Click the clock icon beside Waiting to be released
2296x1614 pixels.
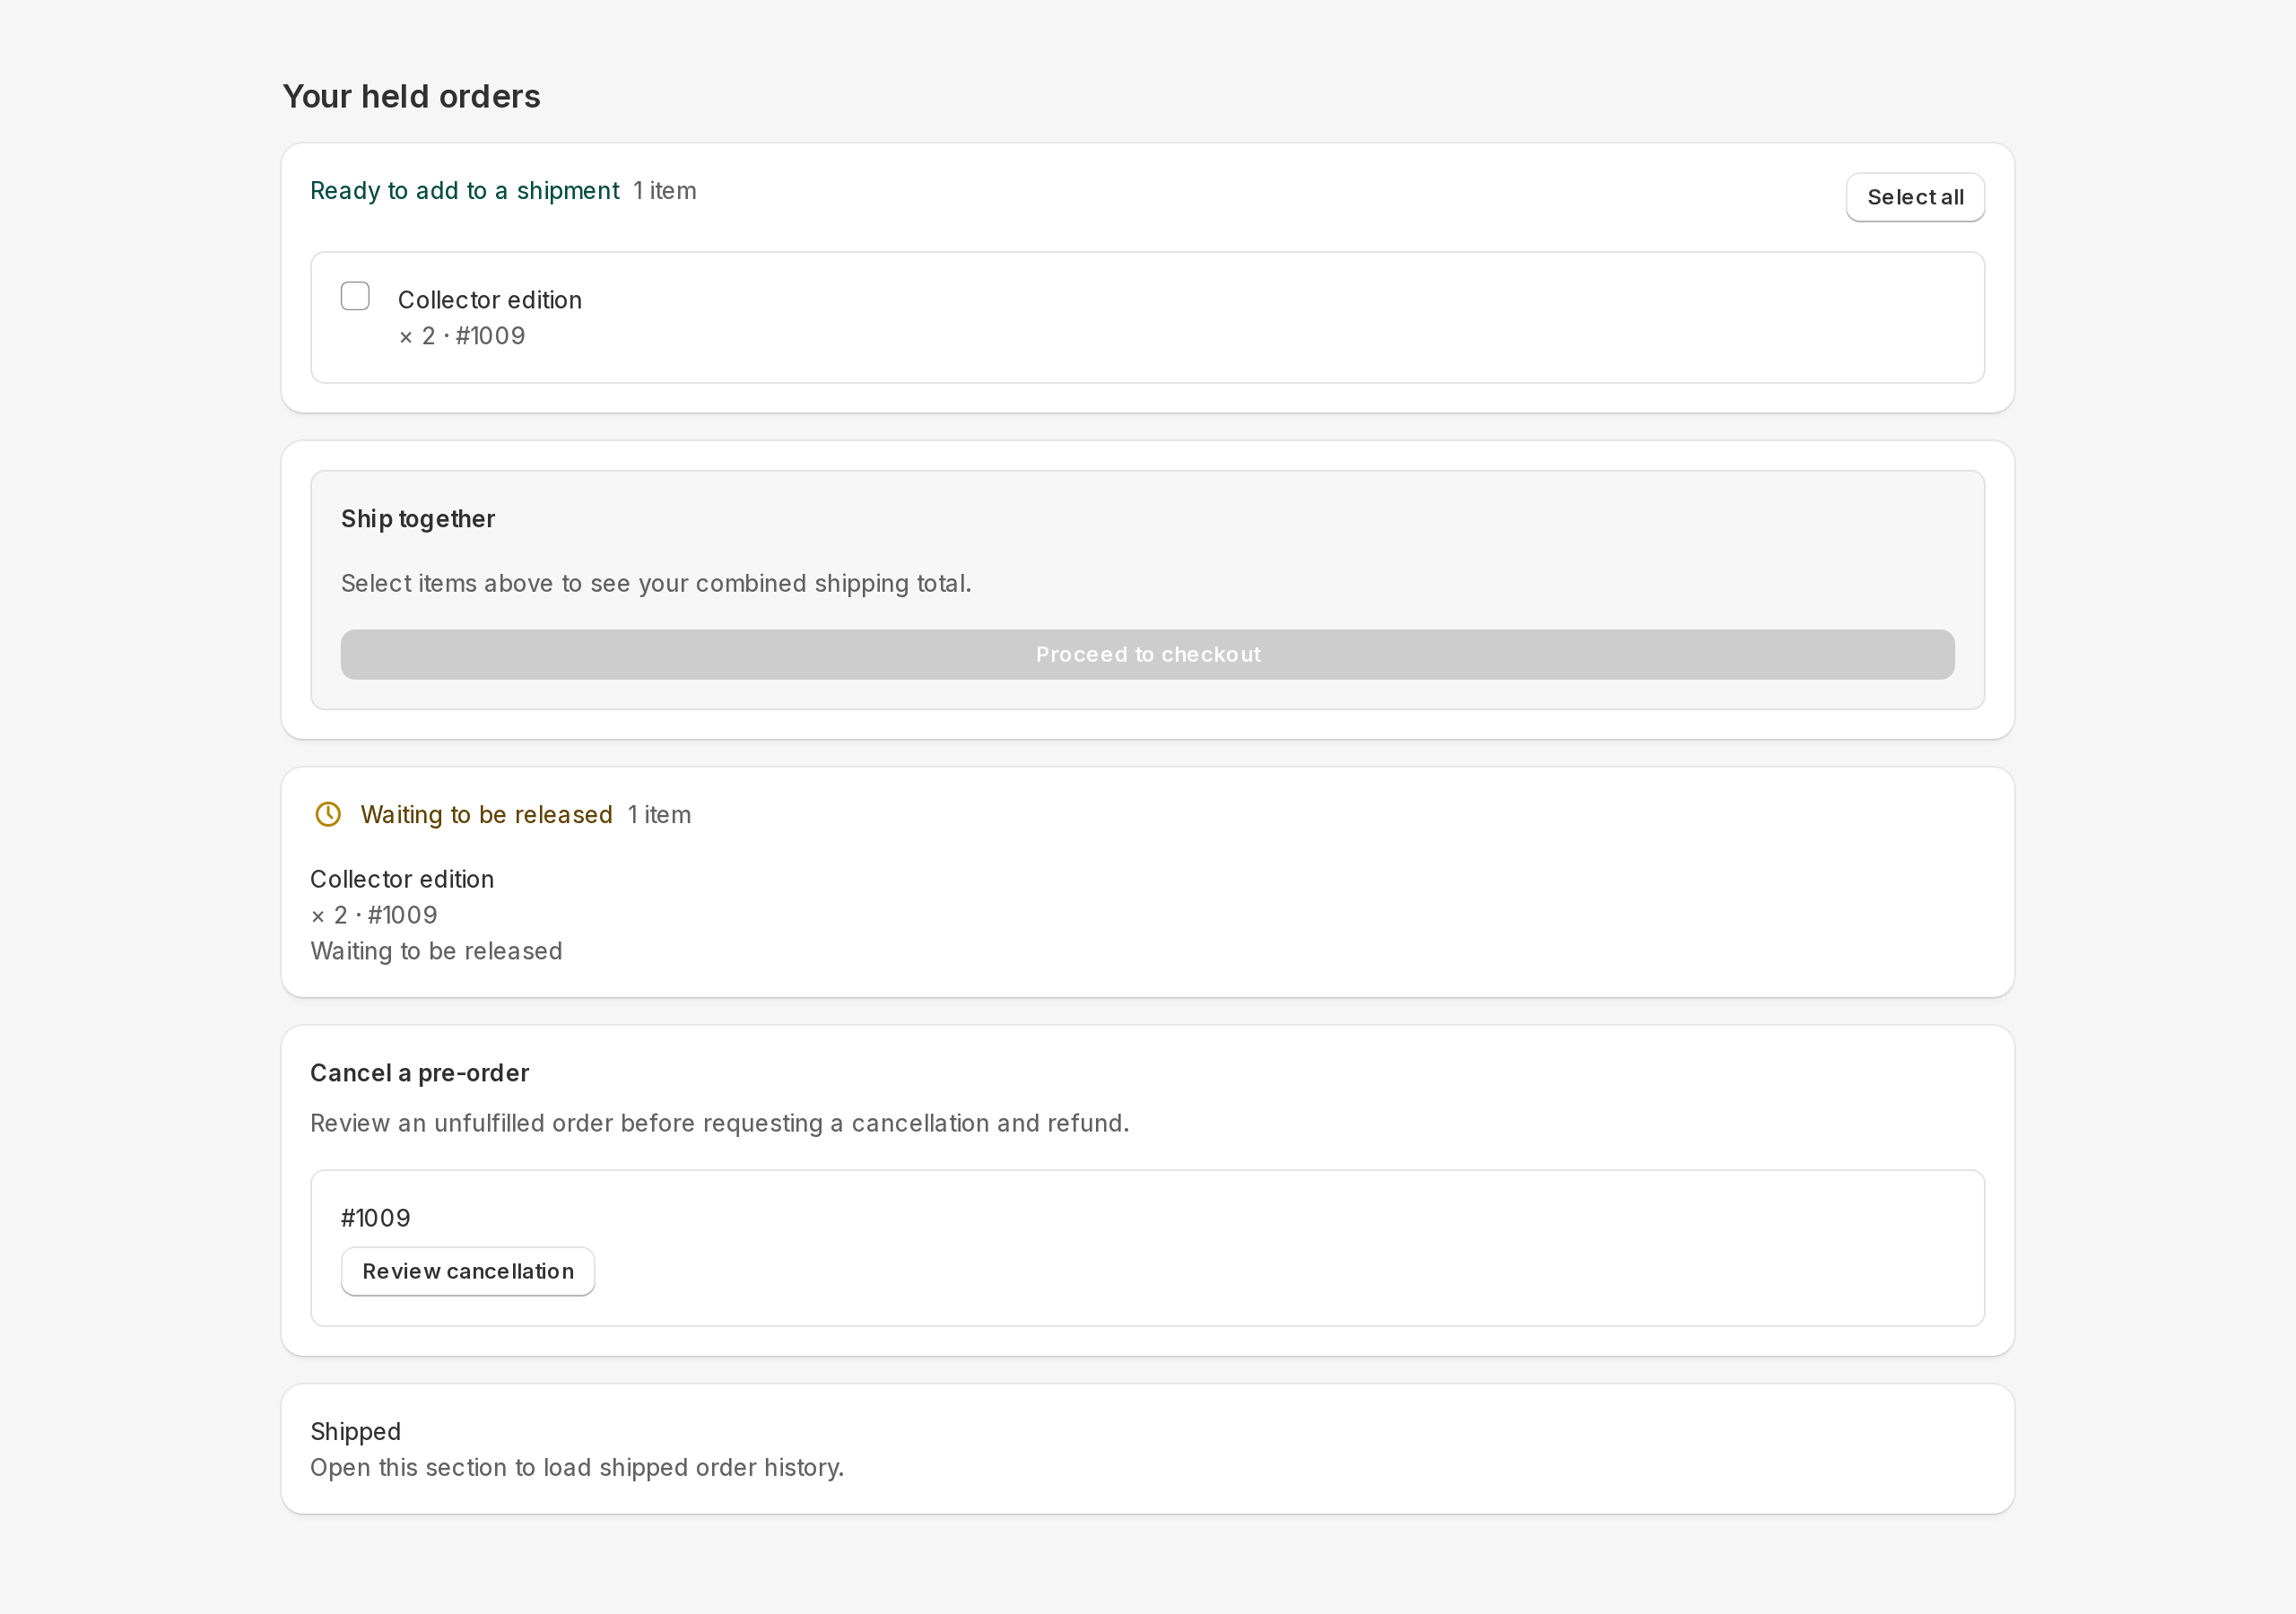coord(328,814)
